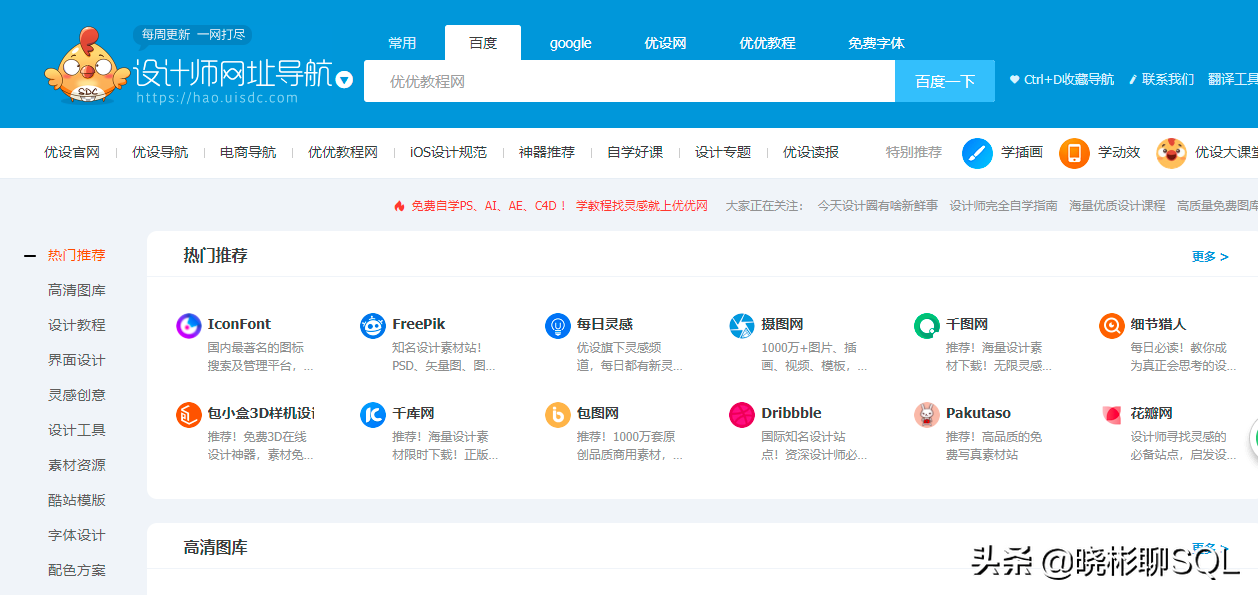Open 电商导航 in nav bar
Screen dimensions: 1258x595
[x=248, y=153]
